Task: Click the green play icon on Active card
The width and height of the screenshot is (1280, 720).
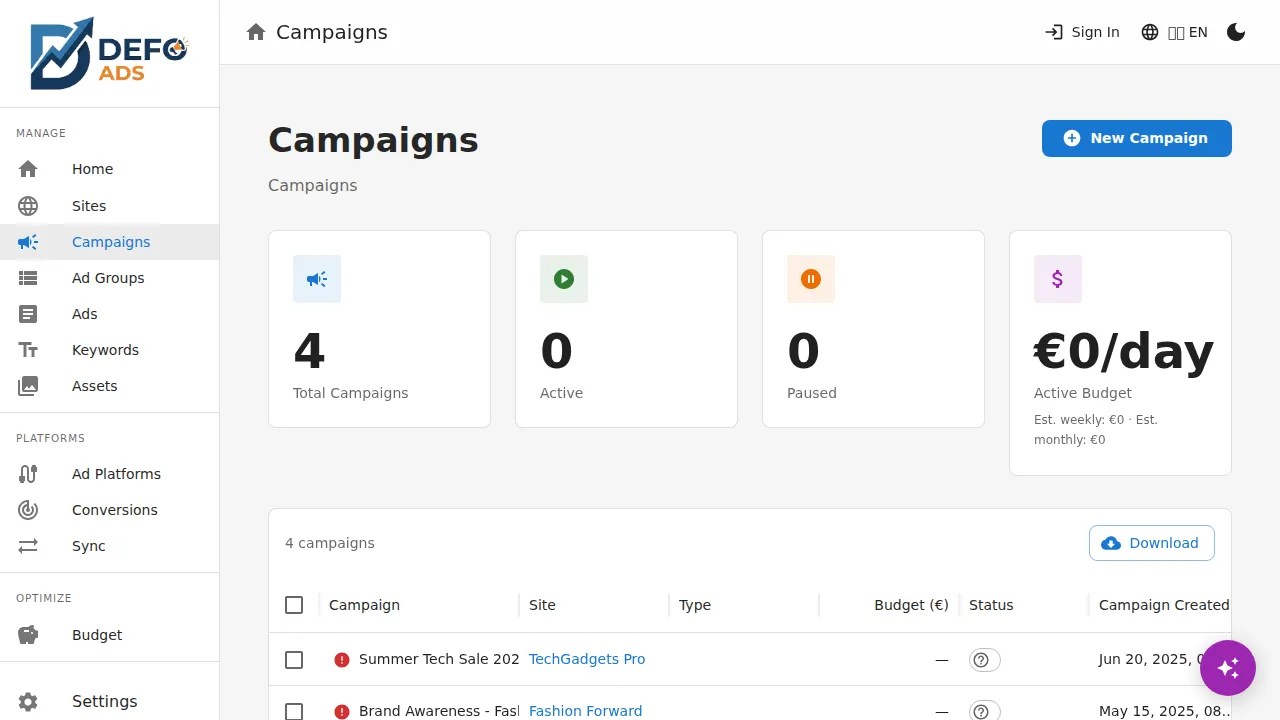Action: [564, 279]
